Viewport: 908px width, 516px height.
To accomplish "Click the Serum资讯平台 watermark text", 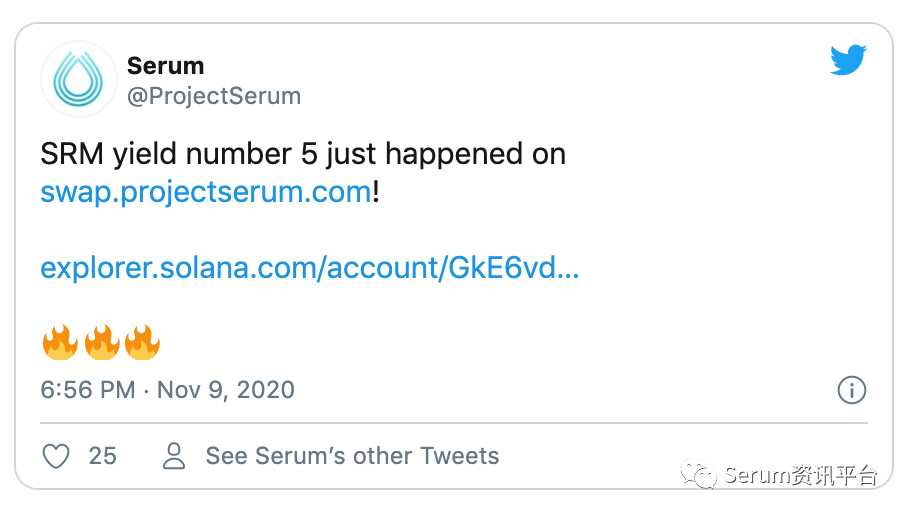I will click(801, 475).
